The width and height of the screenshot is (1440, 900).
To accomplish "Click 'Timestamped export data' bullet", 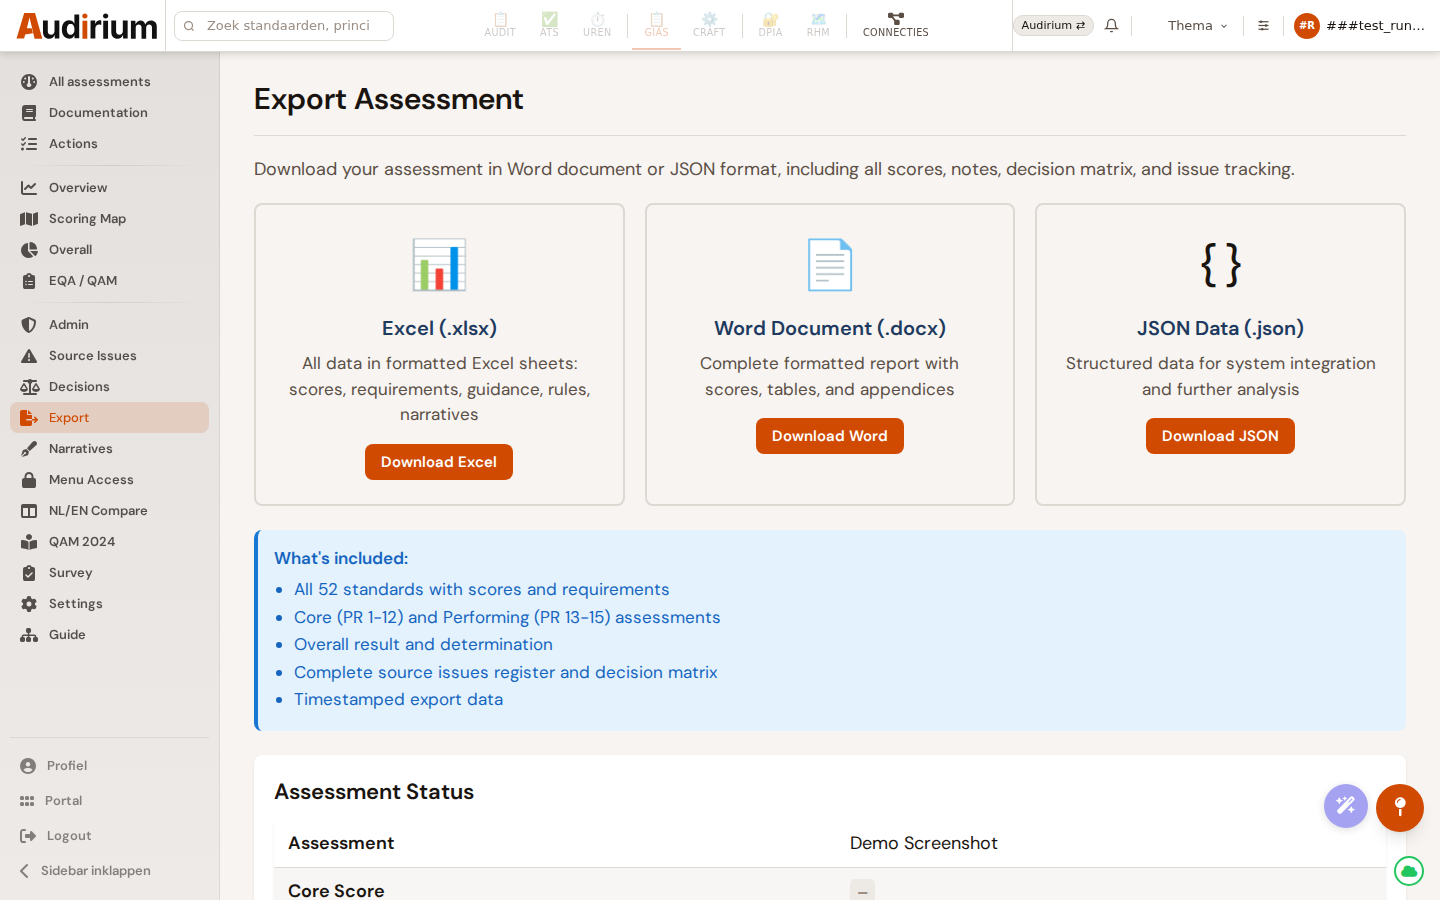I will [x=398, y=700].
